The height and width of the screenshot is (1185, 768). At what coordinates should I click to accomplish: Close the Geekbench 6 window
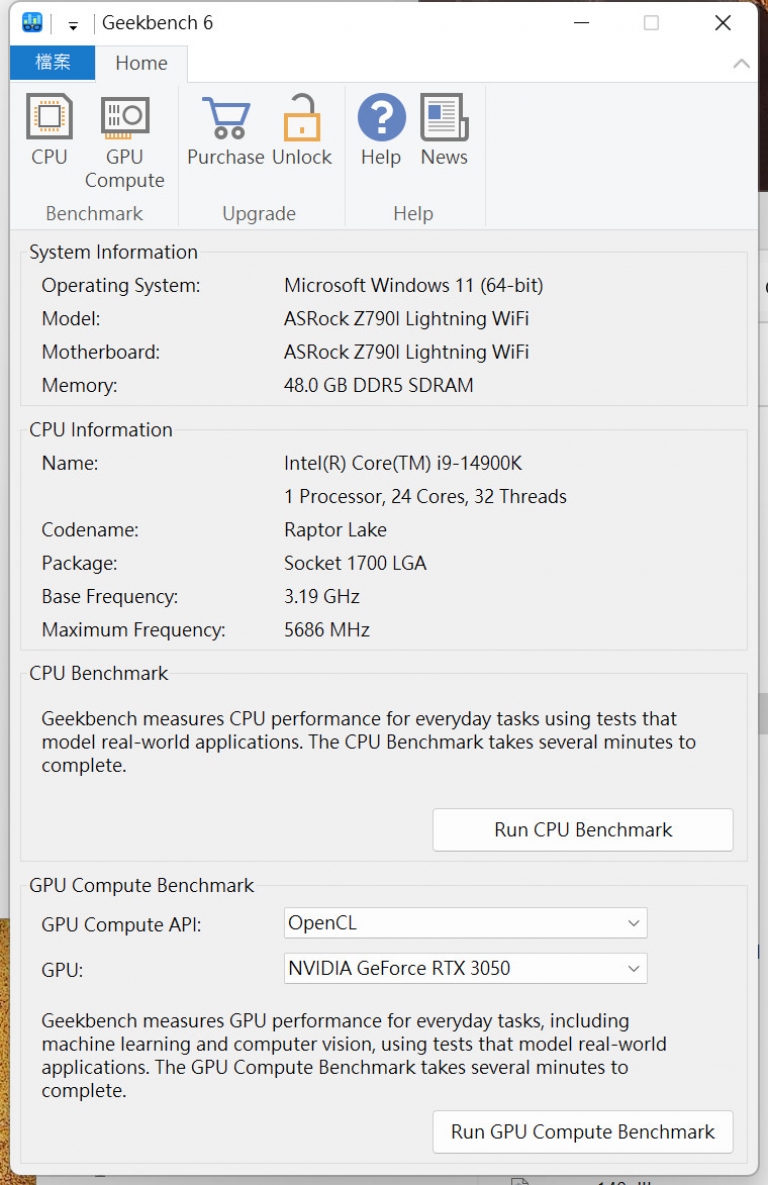[723, 23]
